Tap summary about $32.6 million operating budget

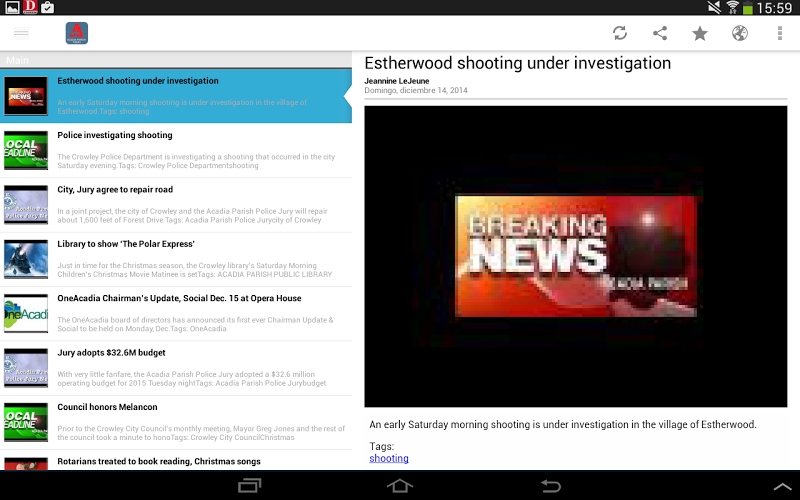pyautogui.click(x=191, y=379)
